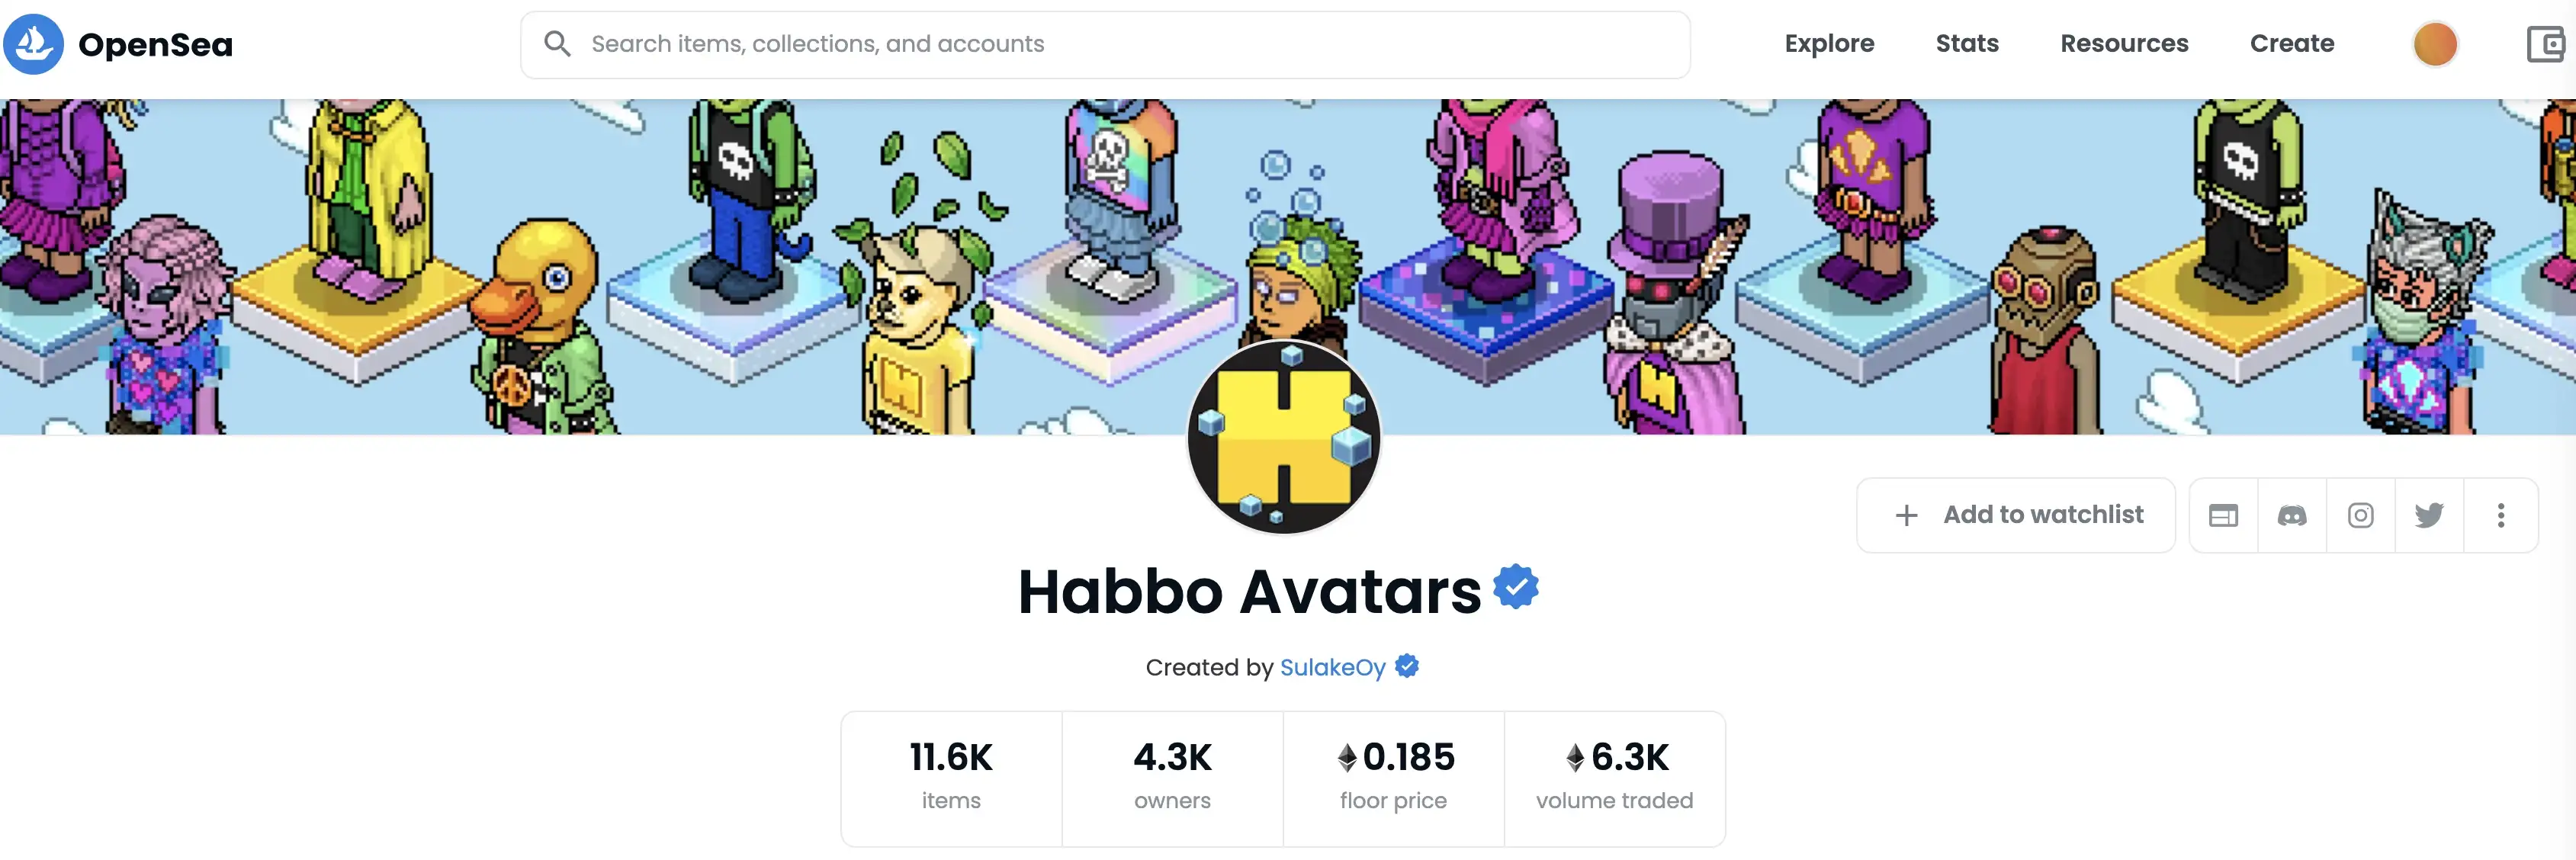
Task: Open the Instagram profile icon
Action: coord(2361,515)
